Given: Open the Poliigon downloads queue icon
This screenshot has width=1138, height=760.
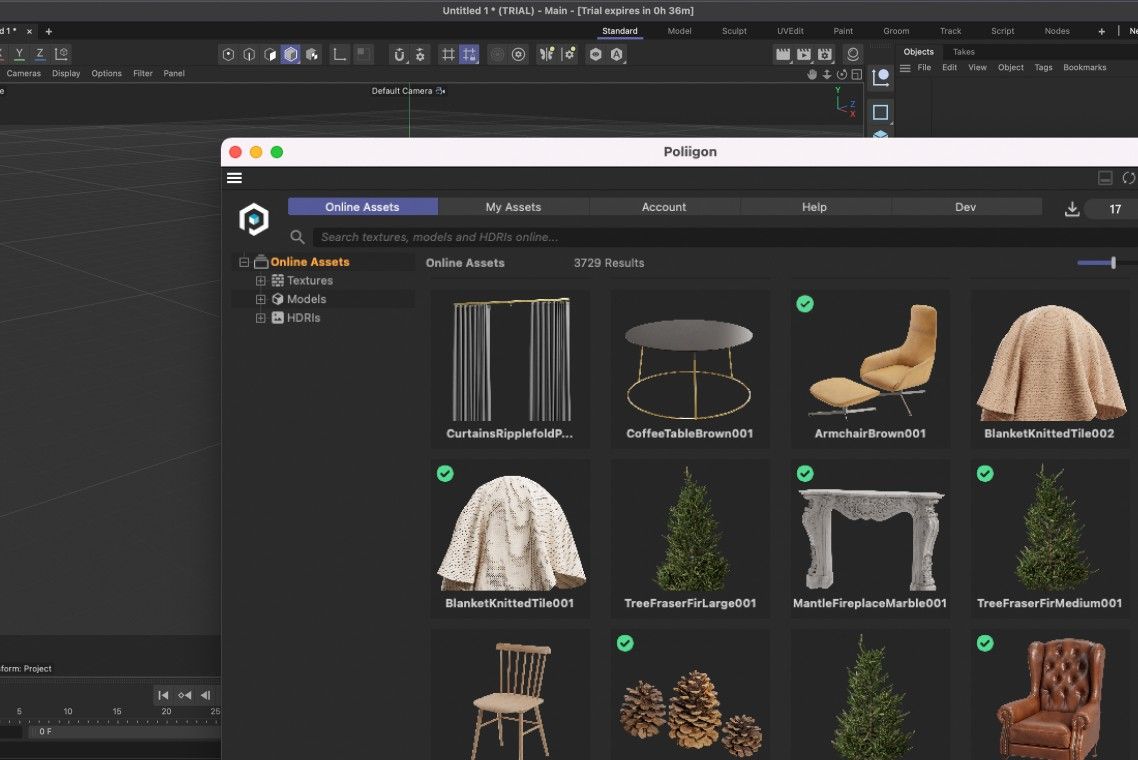Looking at the screenshot, I should pyautogui.click(x=1072, y=209).
